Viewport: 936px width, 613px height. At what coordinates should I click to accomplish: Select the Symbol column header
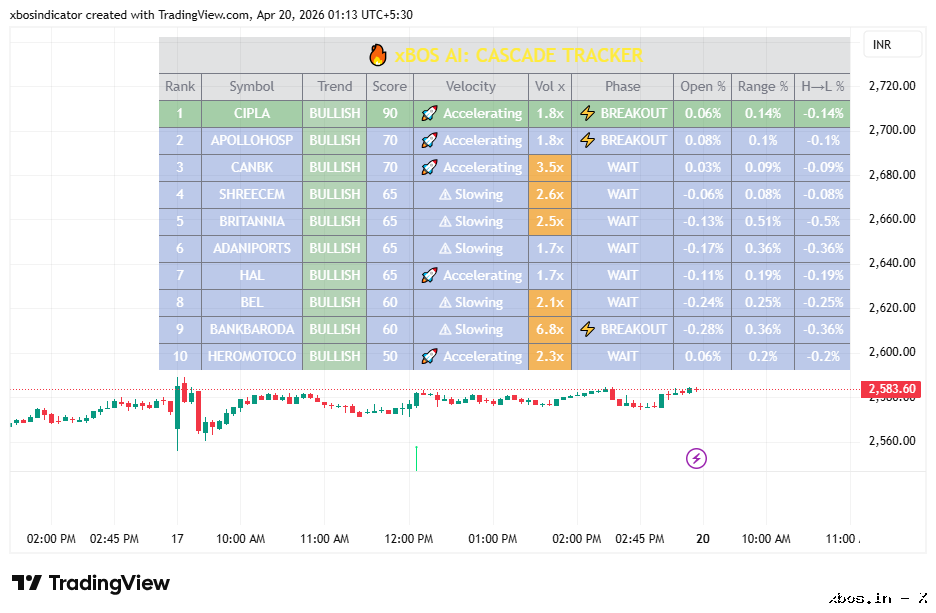[x=252, y=87]
